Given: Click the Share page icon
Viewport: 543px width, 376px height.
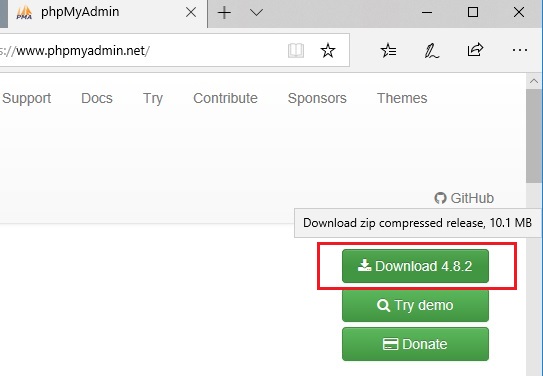Looking at the screenshot, I should 475,50.
